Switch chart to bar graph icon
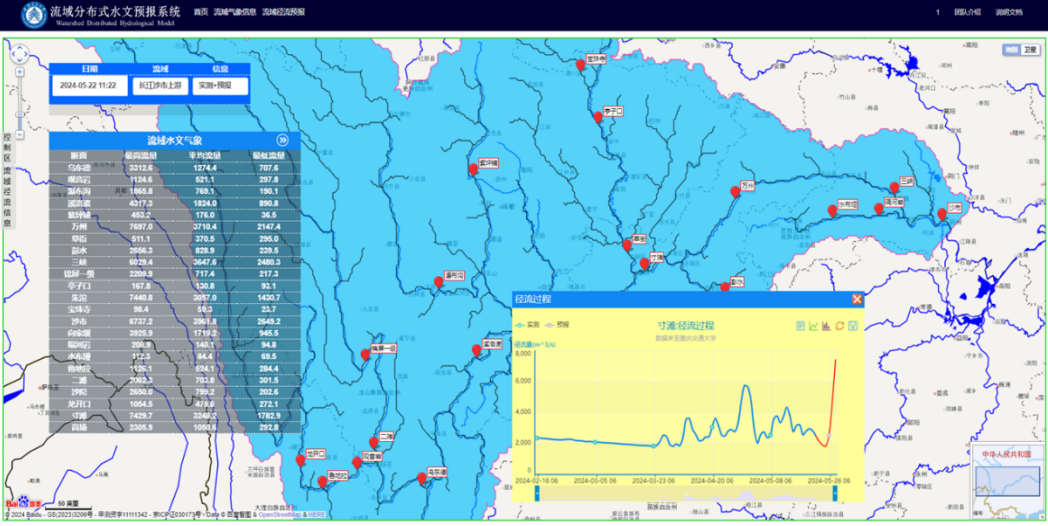Screen dimensions: 1048x526 pos(827,326)
